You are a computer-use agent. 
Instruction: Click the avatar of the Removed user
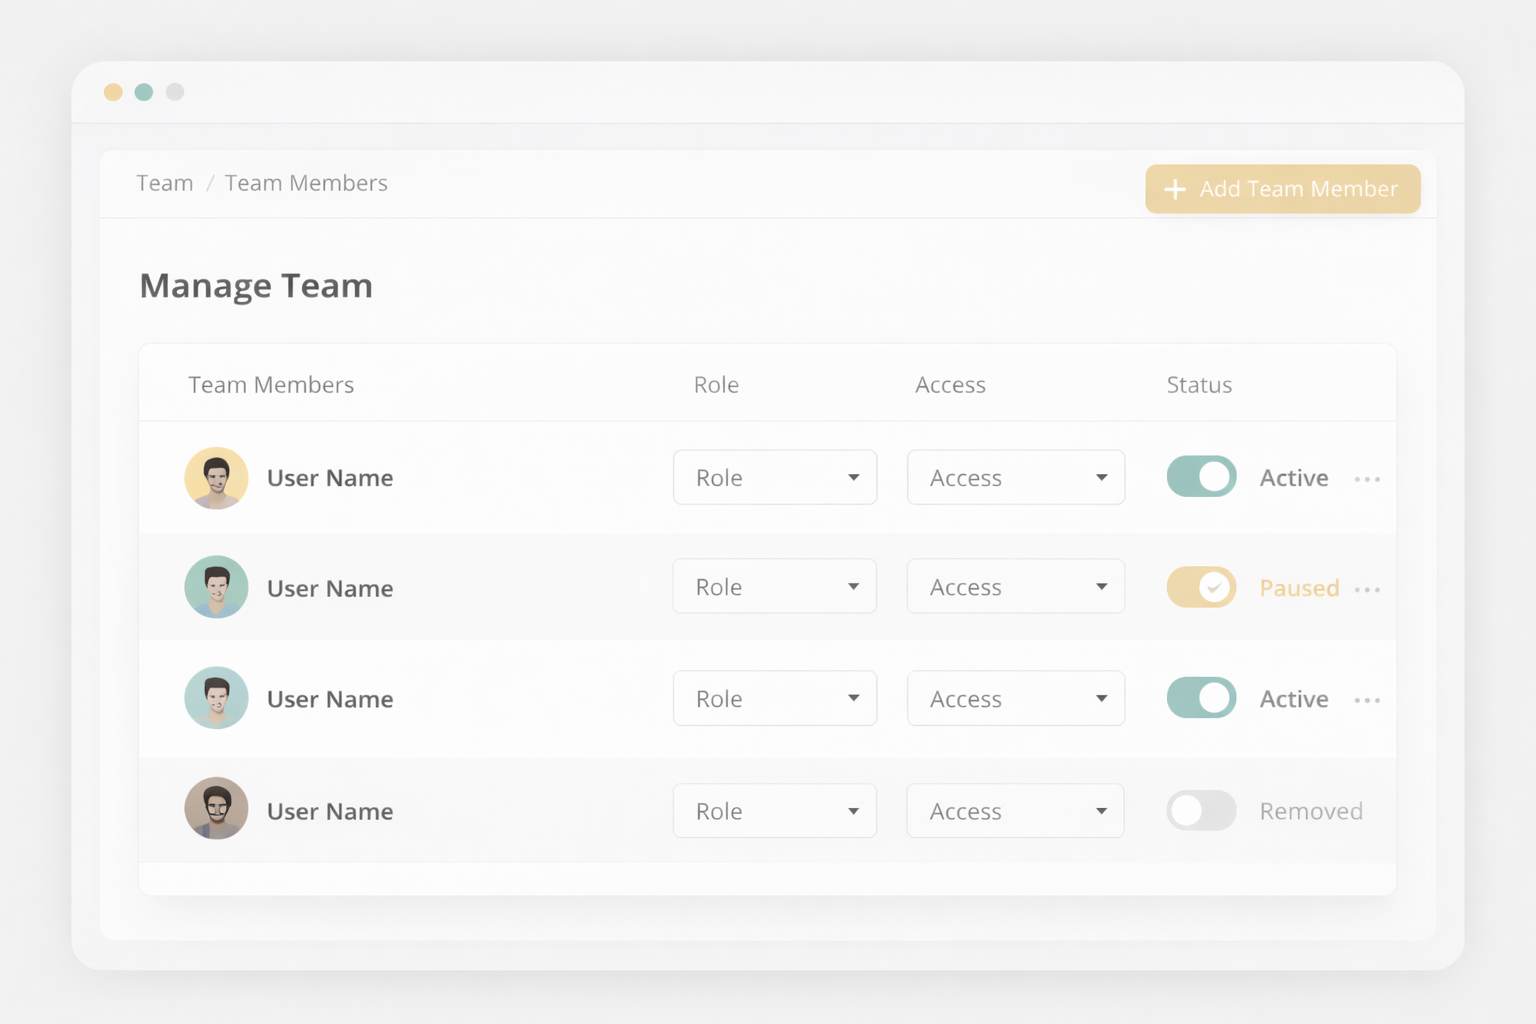tap(216, 808)
